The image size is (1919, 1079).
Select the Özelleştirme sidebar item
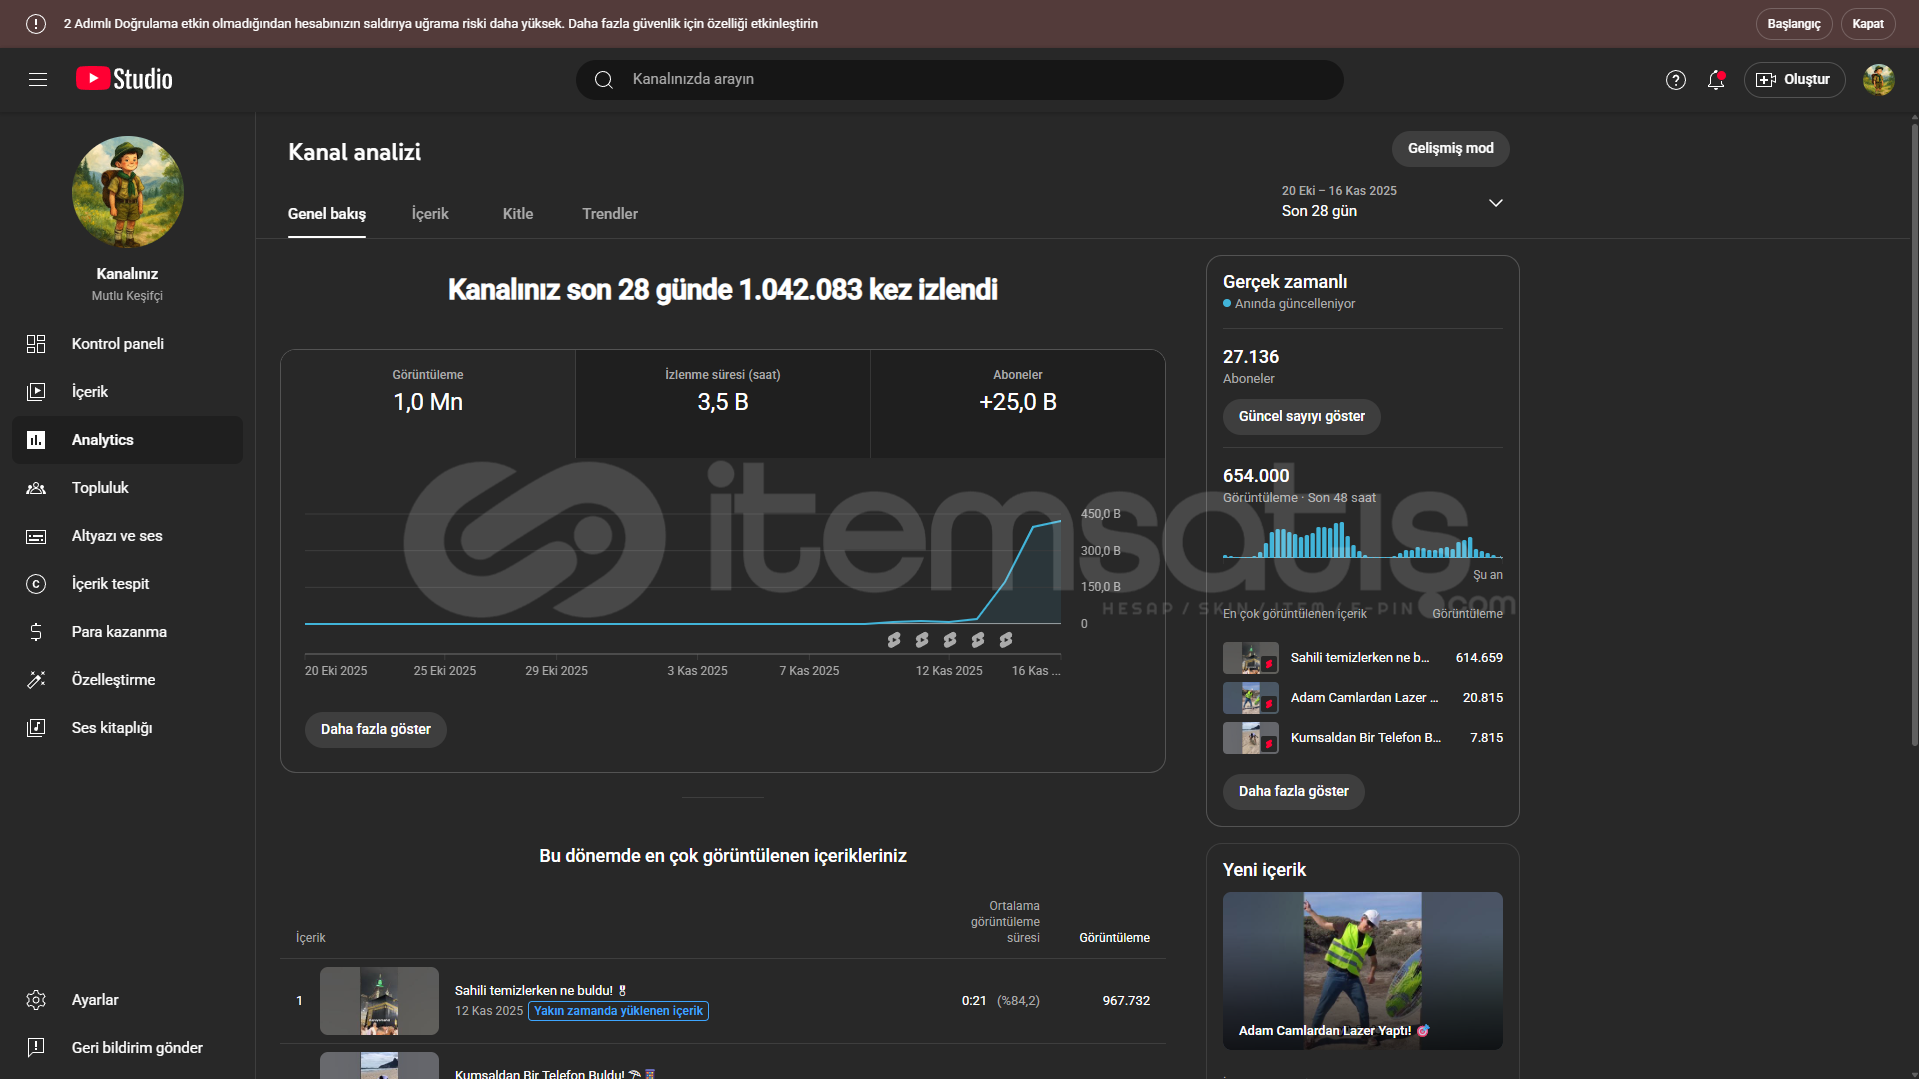tap(113, 680)
